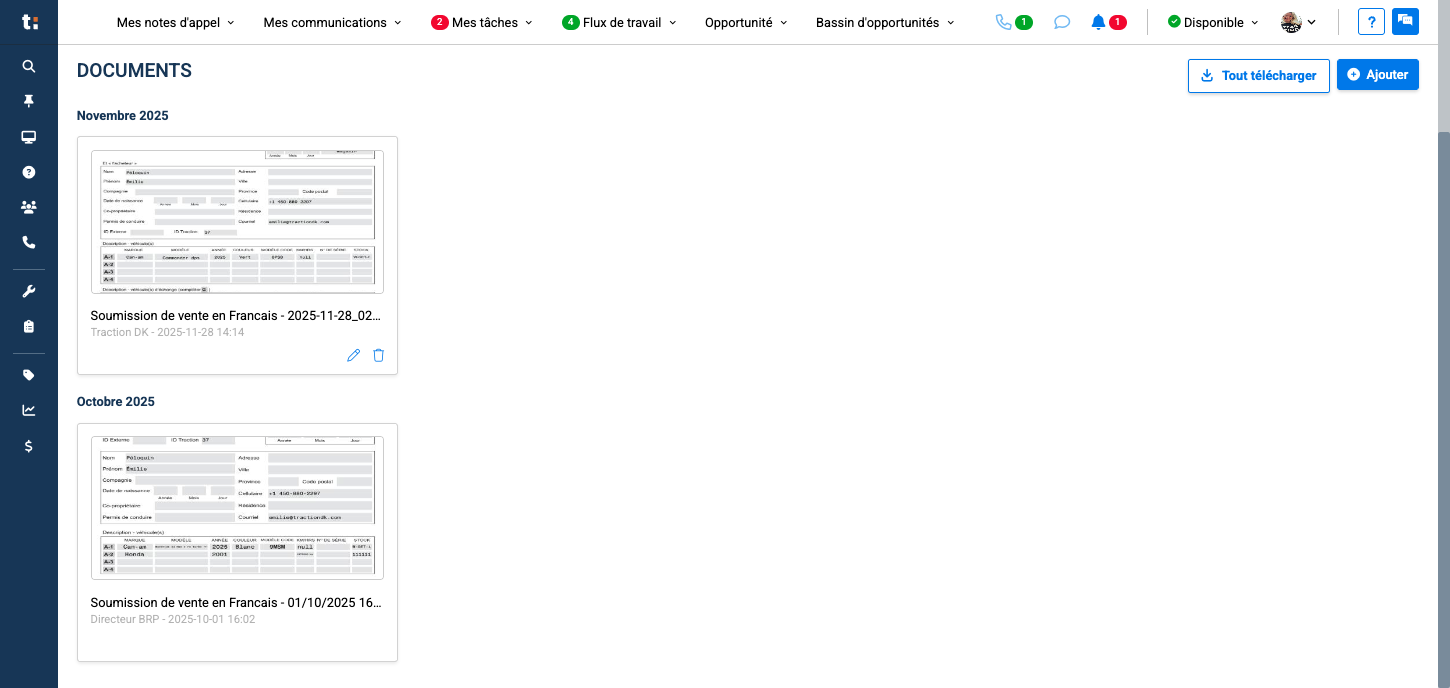
Task: Click the Ajouter button
Action: [x=1377, y=74]
